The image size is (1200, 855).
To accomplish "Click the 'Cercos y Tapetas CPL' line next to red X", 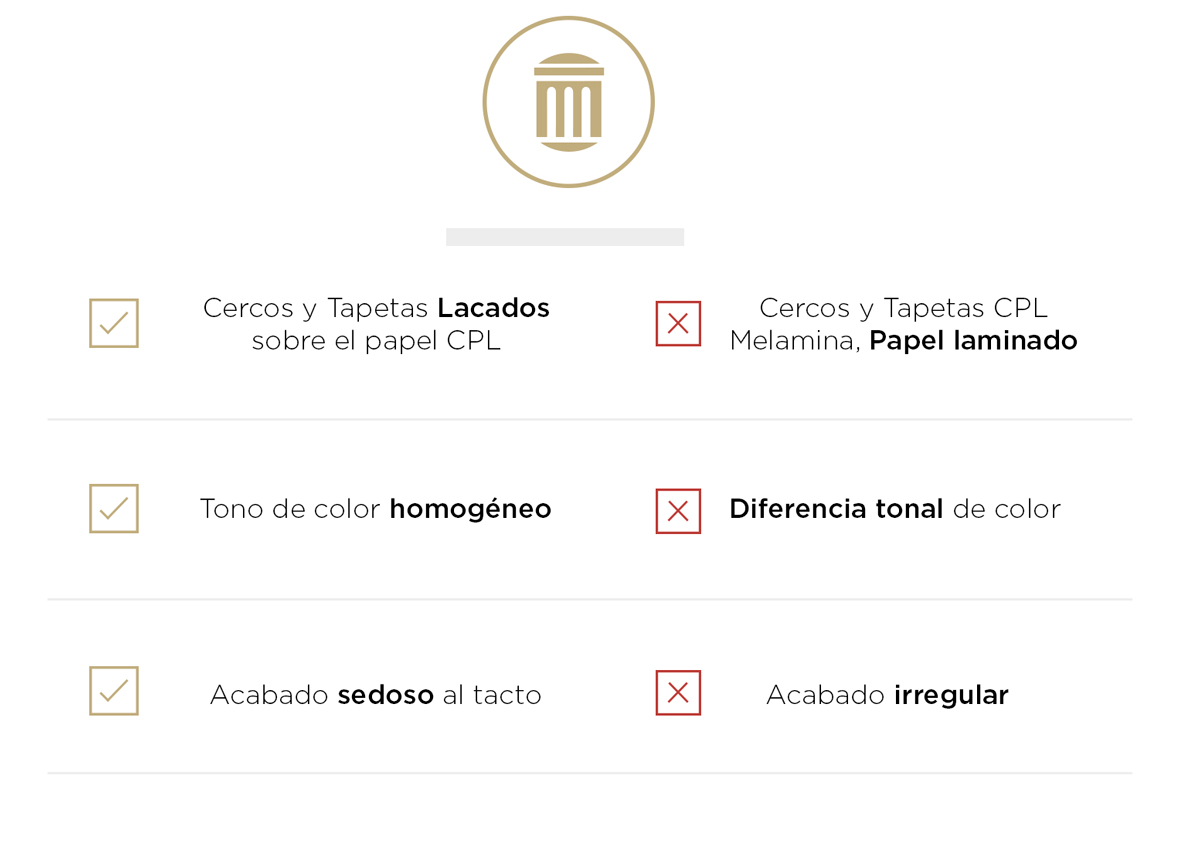I will [x=903, y=308].
